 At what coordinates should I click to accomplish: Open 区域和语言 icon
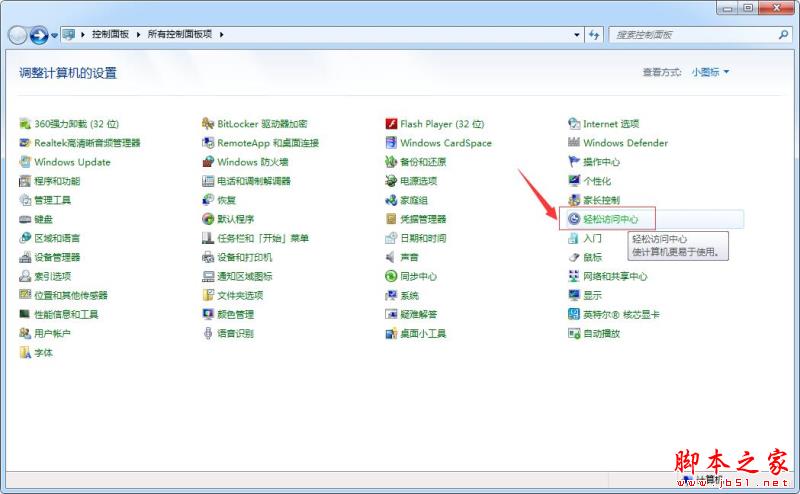pos(25,238)
